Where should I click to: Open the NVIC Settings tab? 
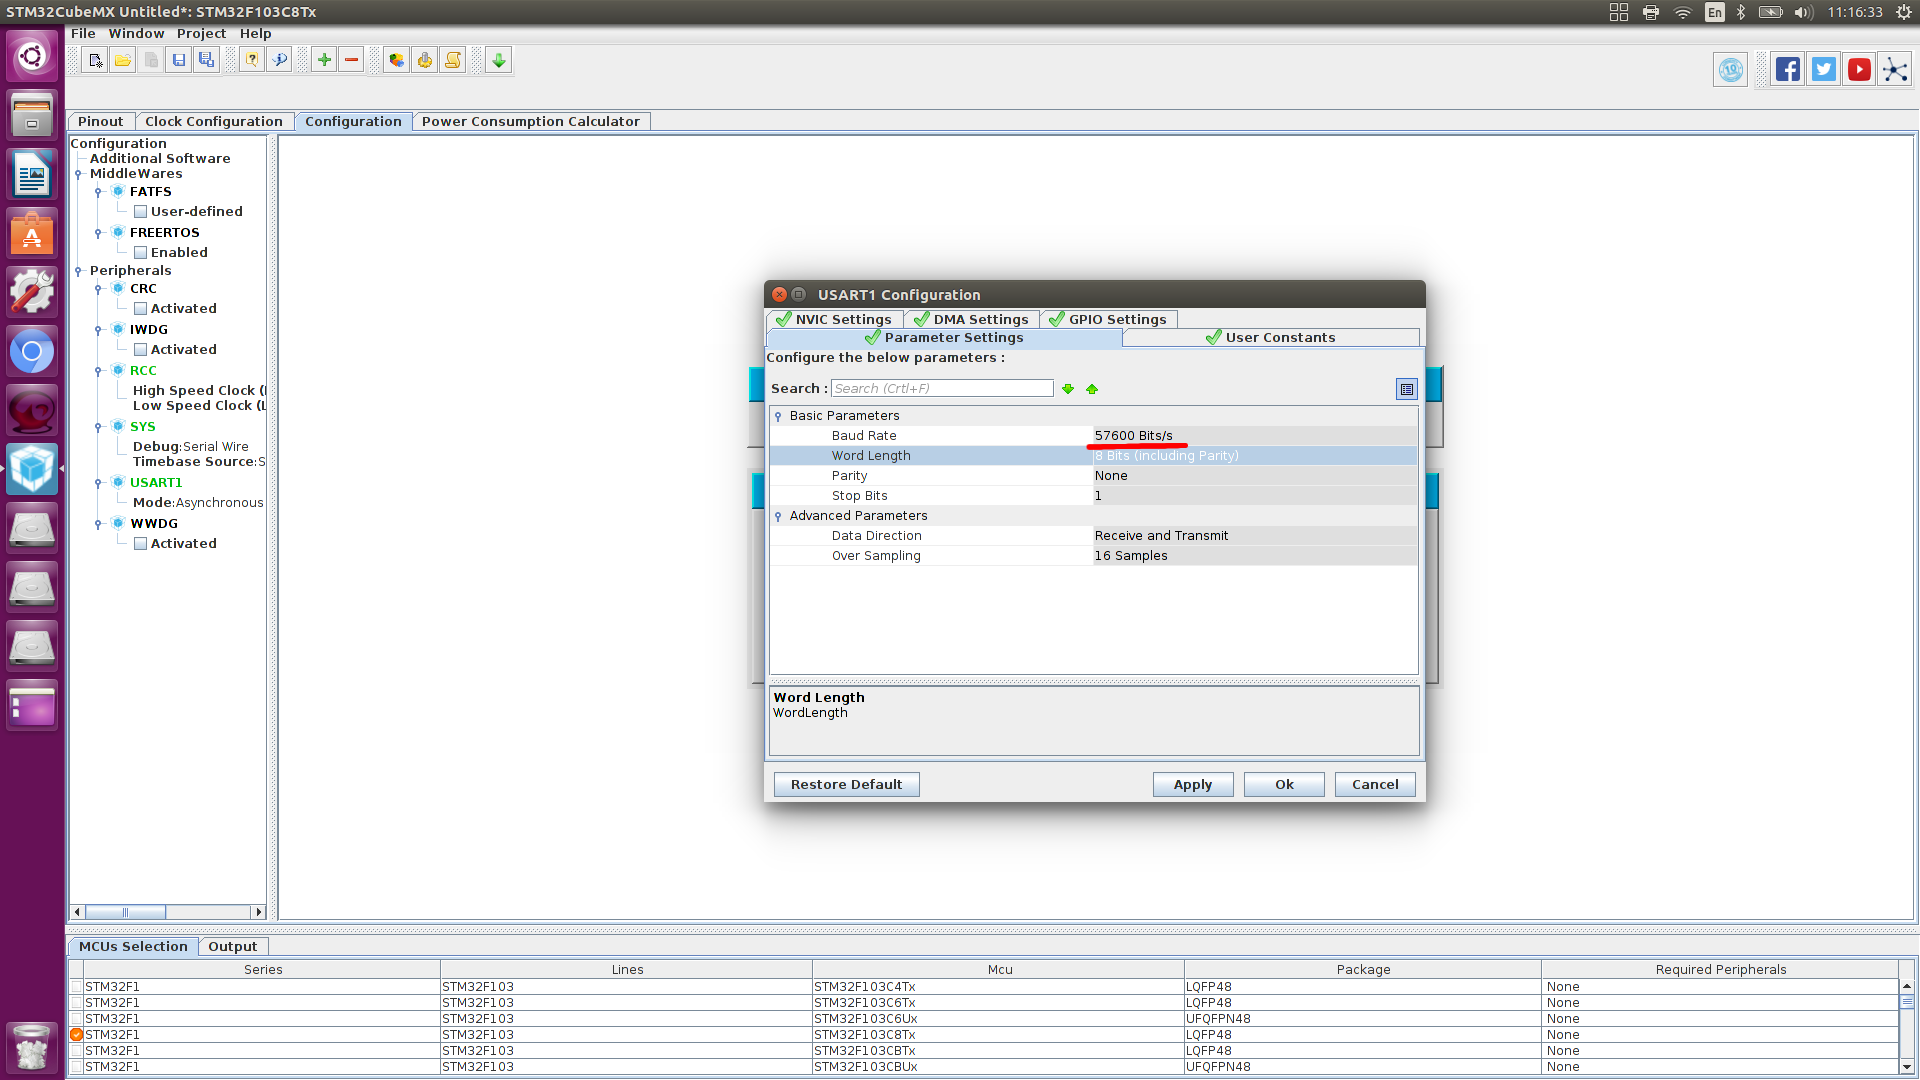[x=834, y=319]
